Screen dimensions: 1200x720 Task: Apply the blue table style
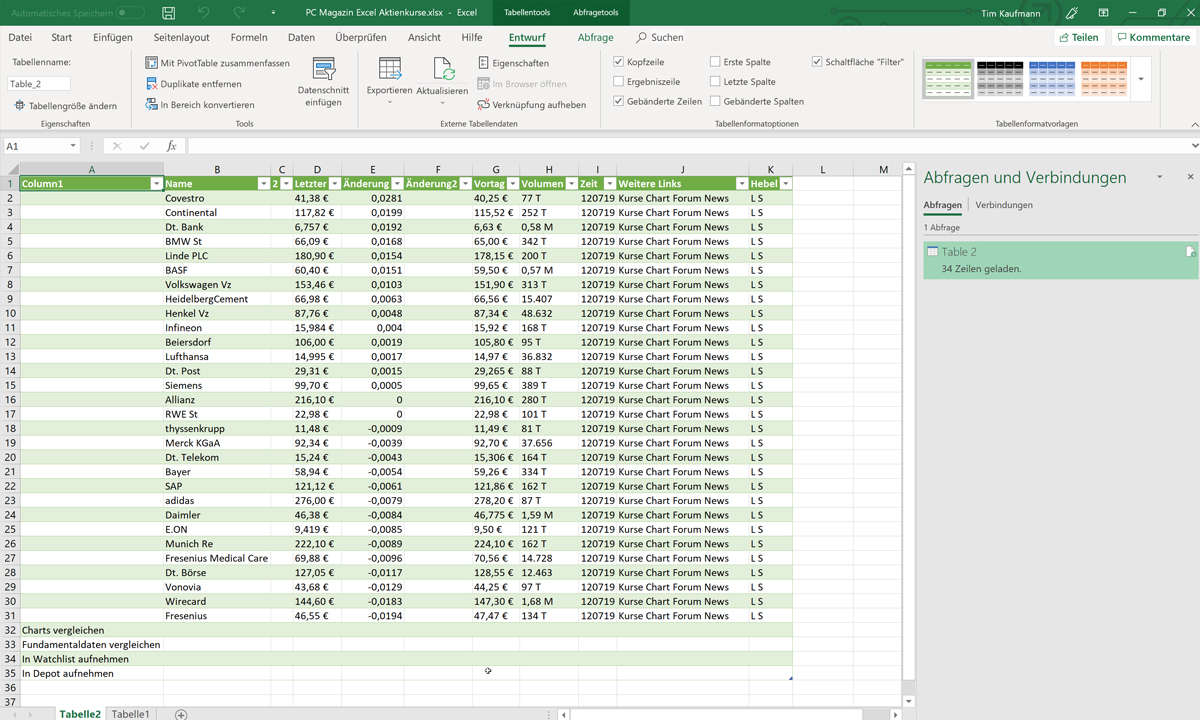(1052, 78)
